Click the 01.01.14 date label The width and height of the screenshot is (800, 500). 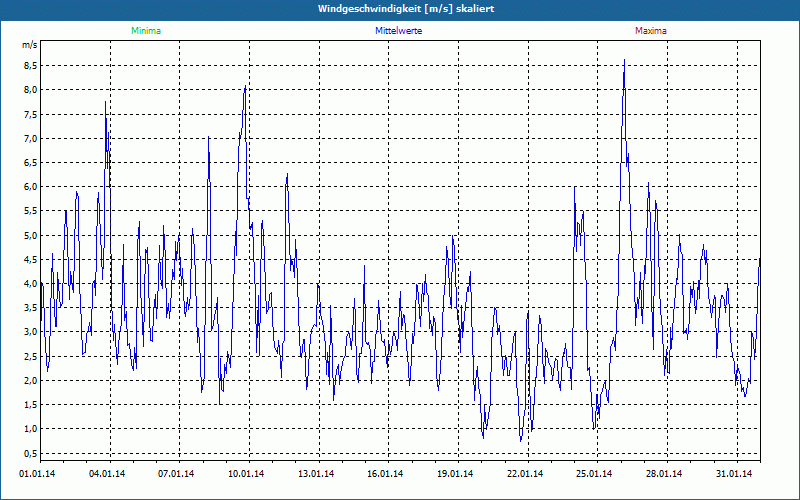(37, 474)
